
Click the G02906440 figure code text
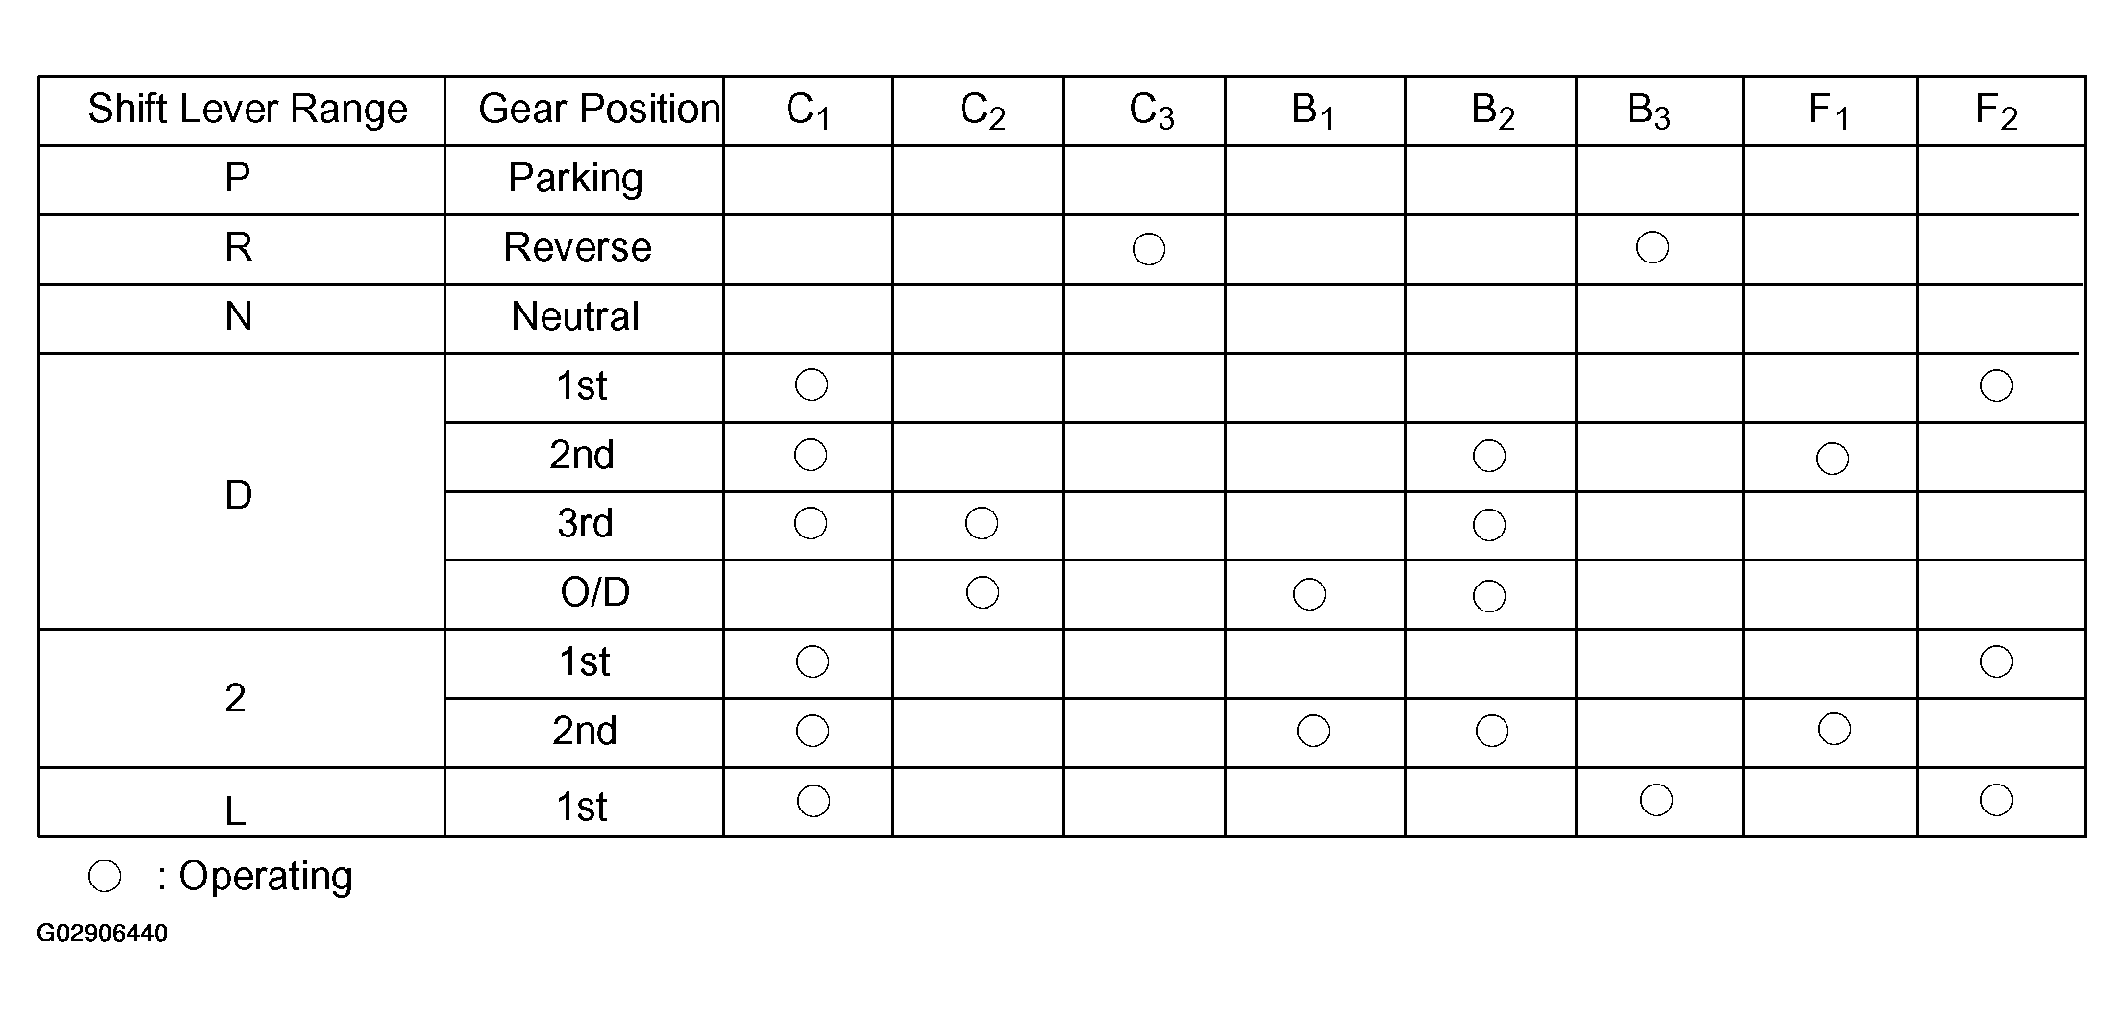coord(102,934)
